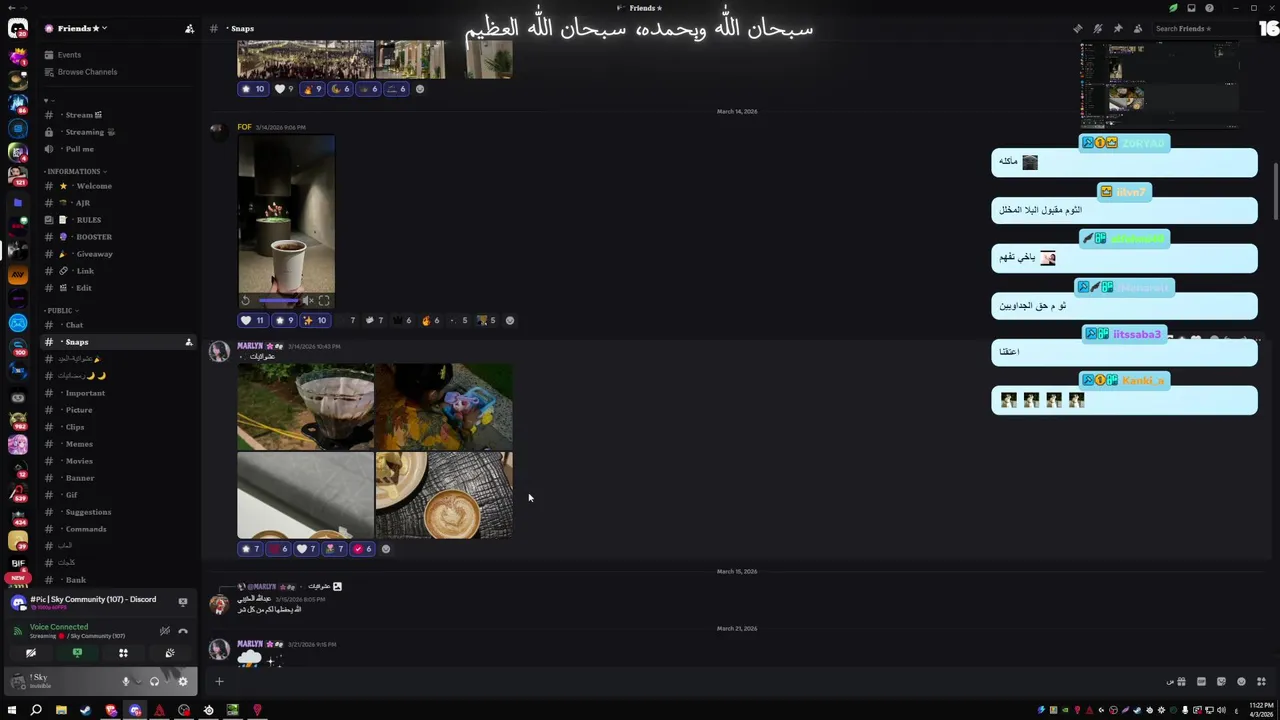1280x720 pixels.
Task: Deafen headphones in user panel
Action: click(154, 681)
